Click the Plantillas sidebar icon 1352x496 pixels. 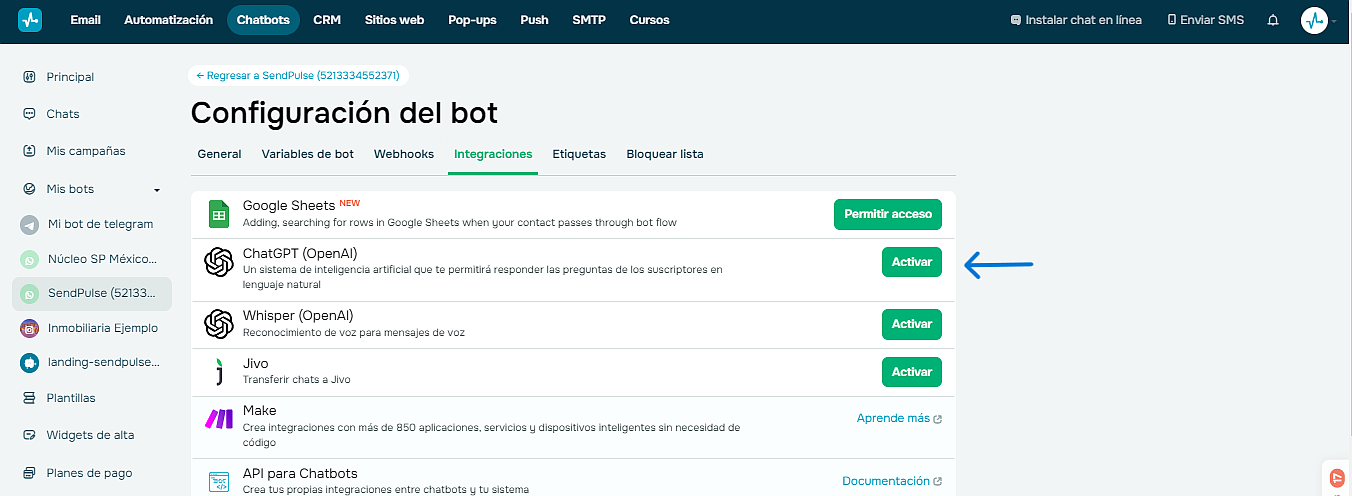point(29,398)
